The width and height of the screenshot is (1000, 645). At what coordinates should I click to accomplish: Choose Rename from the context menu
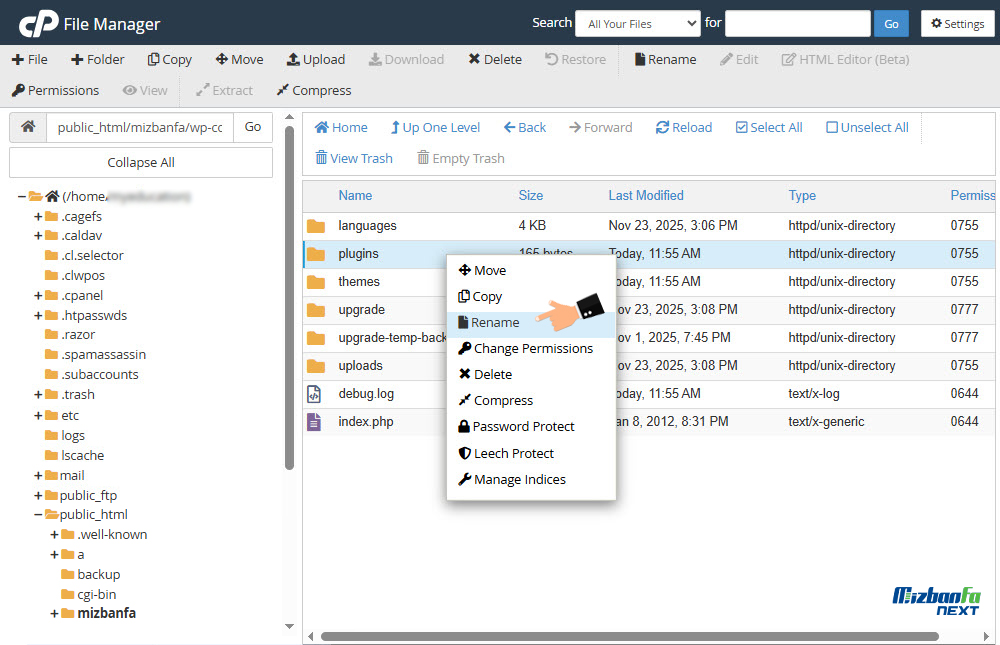point(495,323)
